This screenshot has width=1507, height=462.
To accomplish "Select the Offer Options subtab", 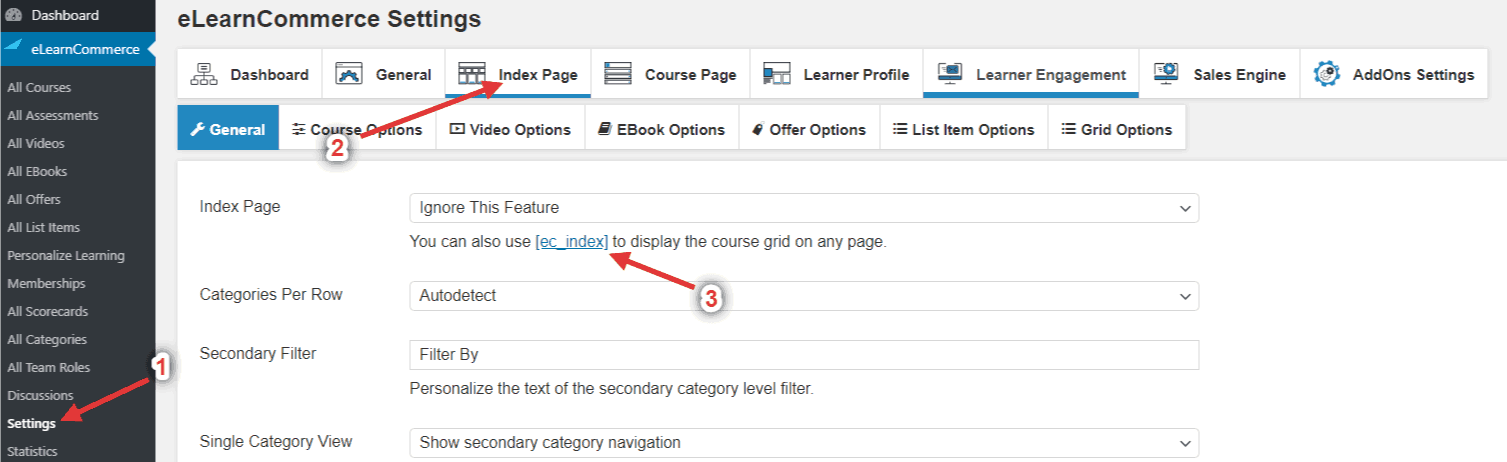I will 809,129.
